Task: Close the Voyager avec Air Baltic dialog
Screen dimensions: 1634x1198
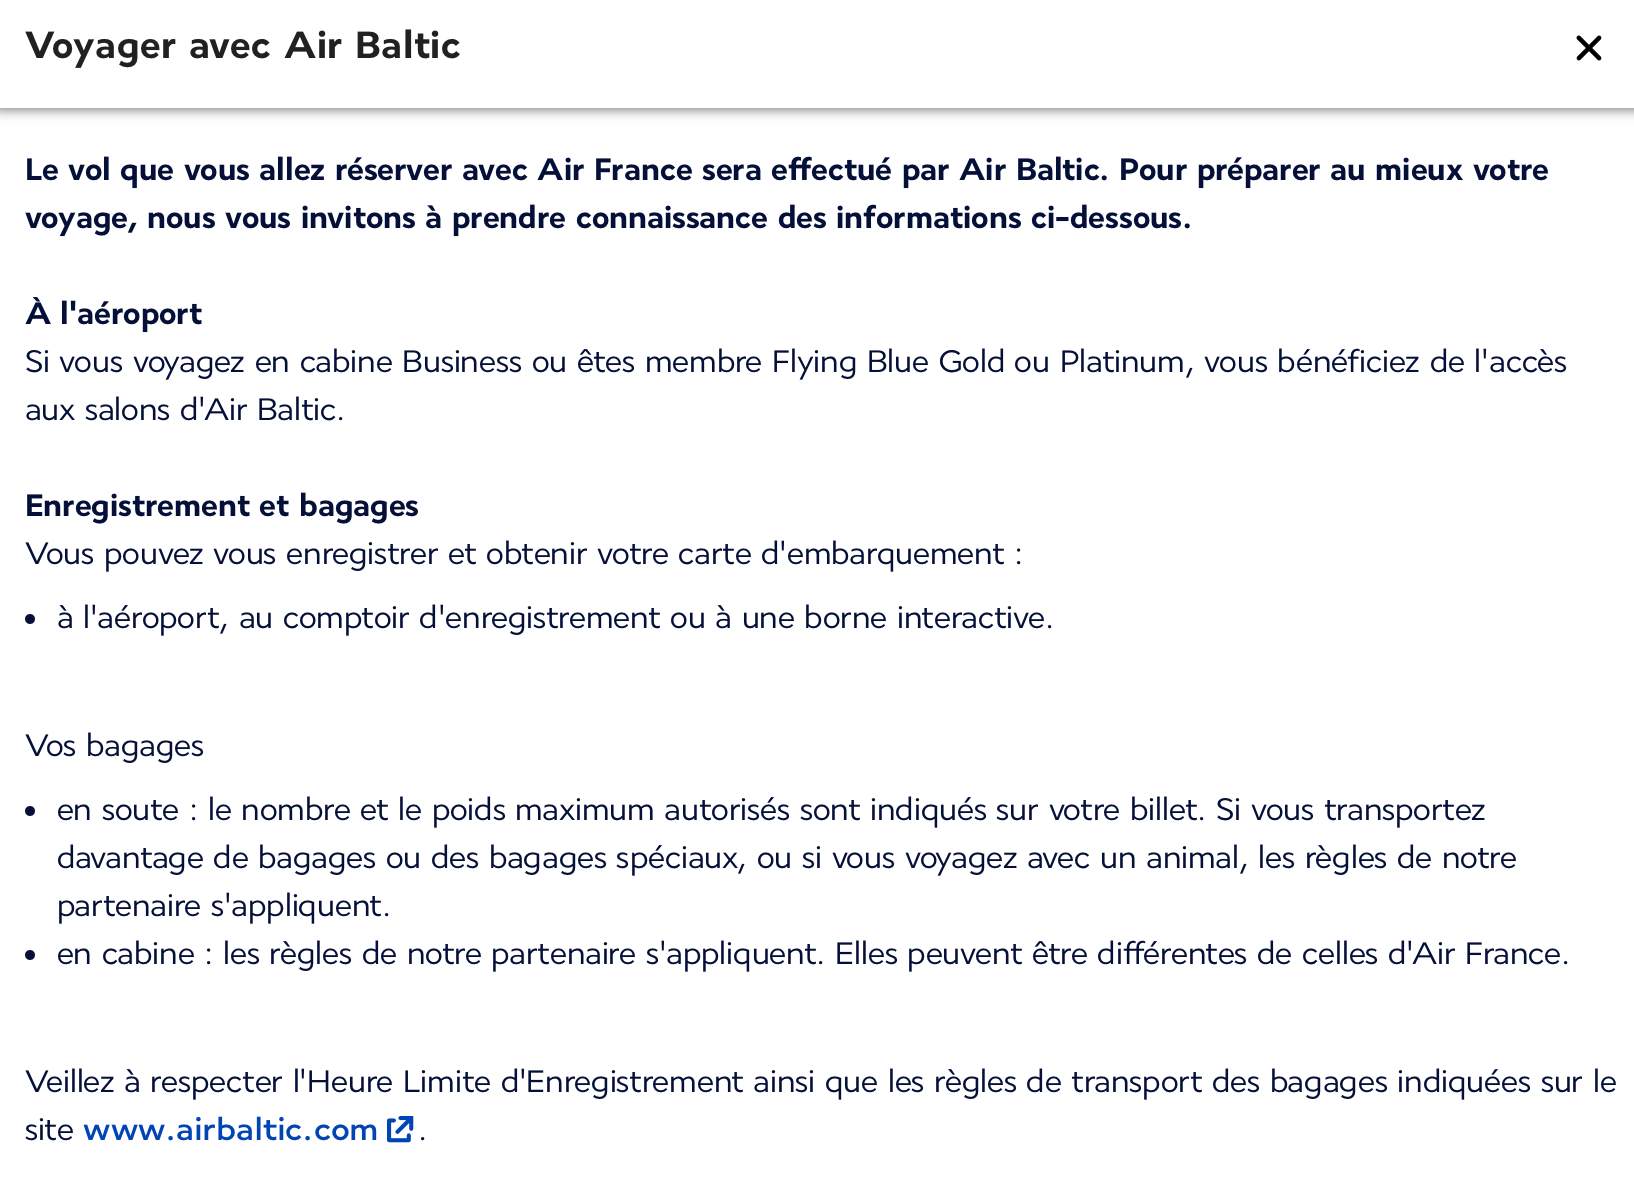Action: [1588, 48]
